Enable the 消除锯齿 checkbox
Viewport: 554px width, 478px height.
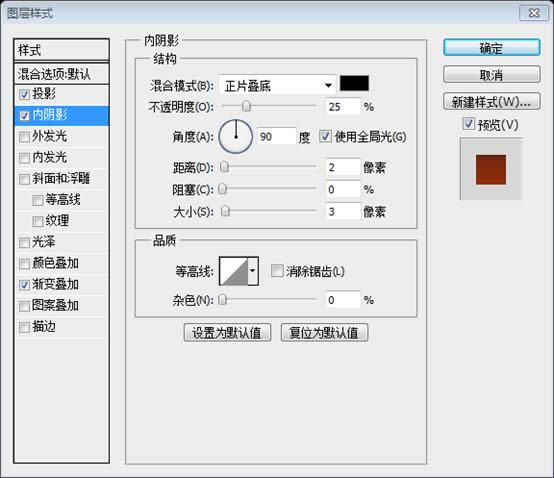point(277,271)
